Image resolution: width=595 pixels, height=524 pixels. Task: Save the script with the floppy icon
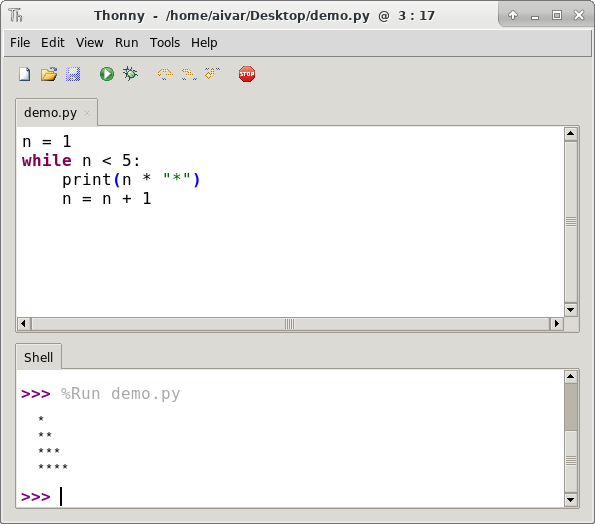[73, 74]
